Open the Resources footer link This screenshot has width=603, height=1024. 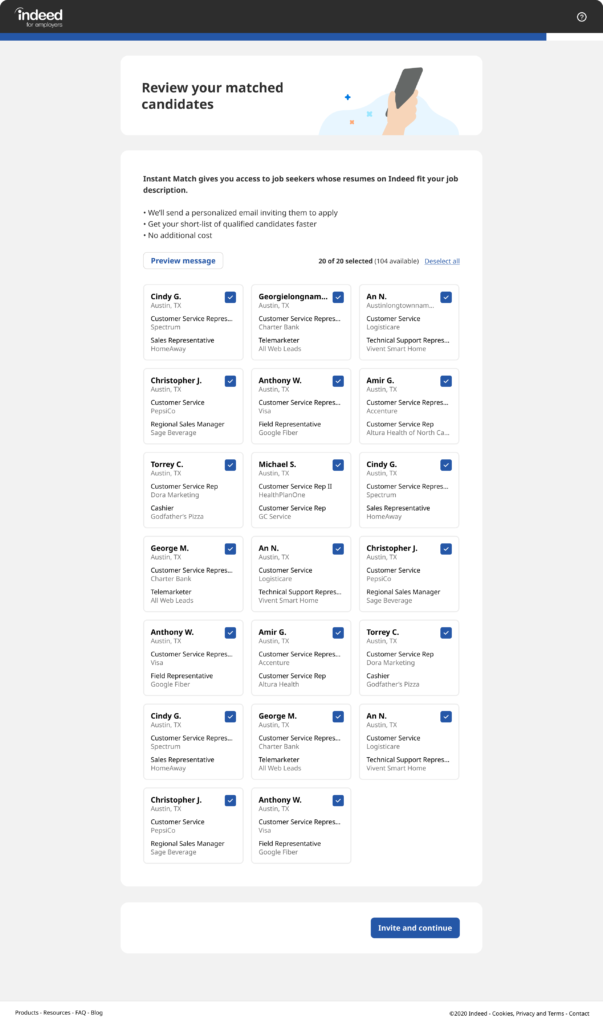click(x=57, y=1013)
